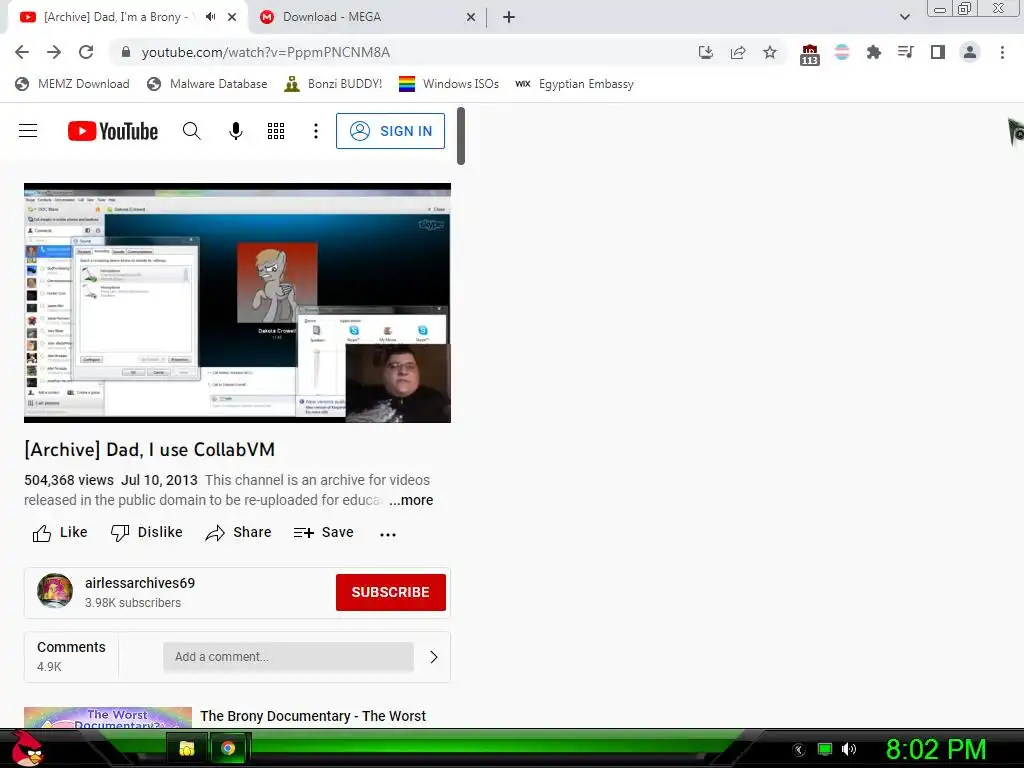Expand comments with the chevron arrow
The height and width of the screenshot is (768, 1024).
tap(434, 657)
